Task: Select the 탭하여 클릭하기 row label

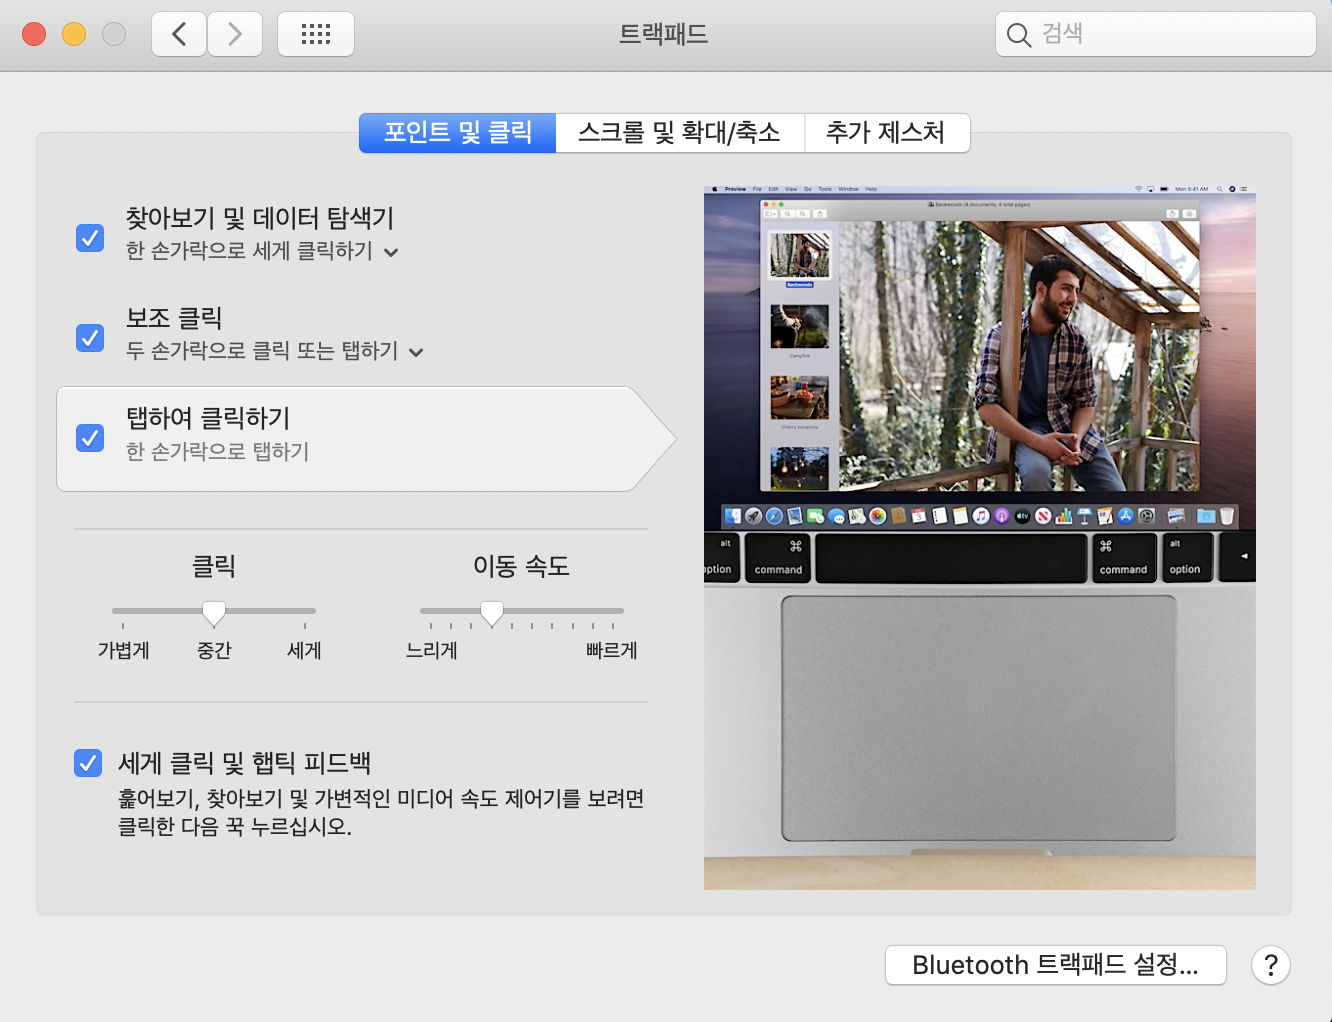Action: click(208, 418)
